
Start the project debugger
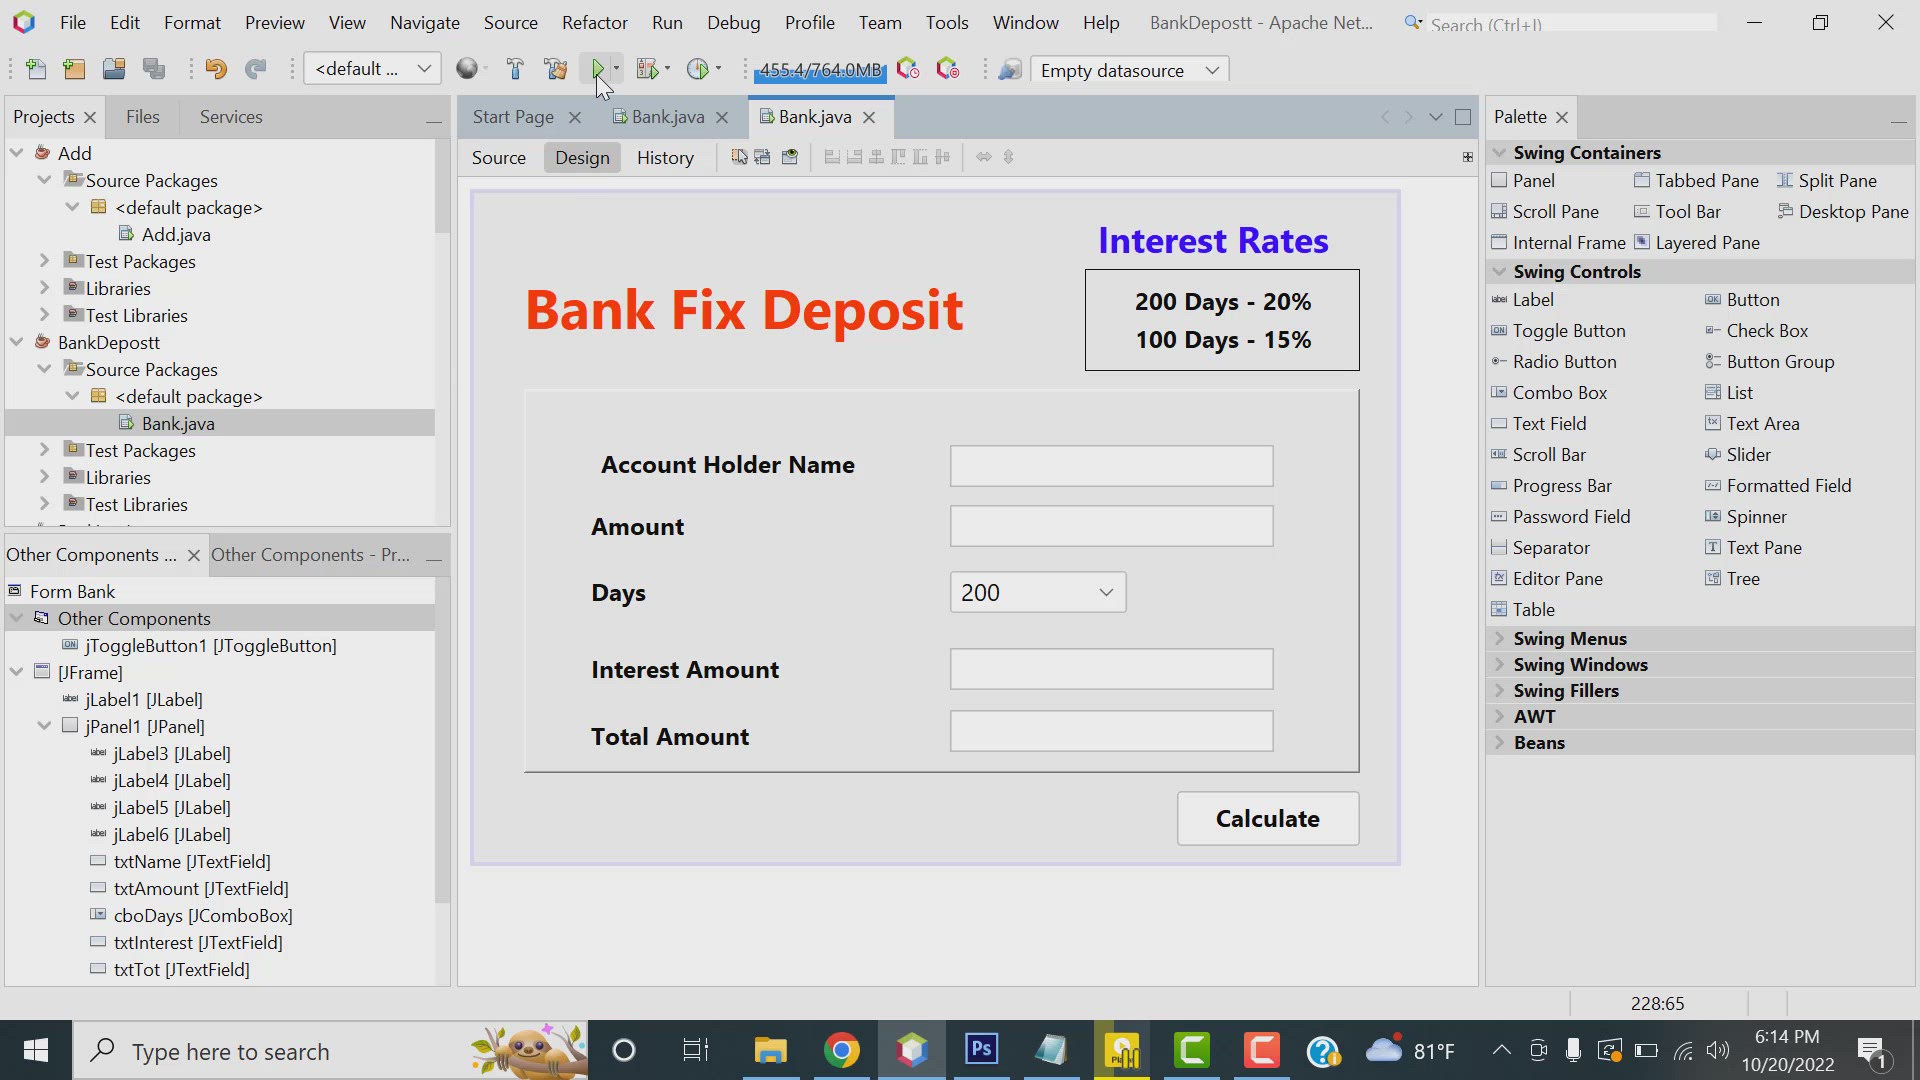(648, 68)
